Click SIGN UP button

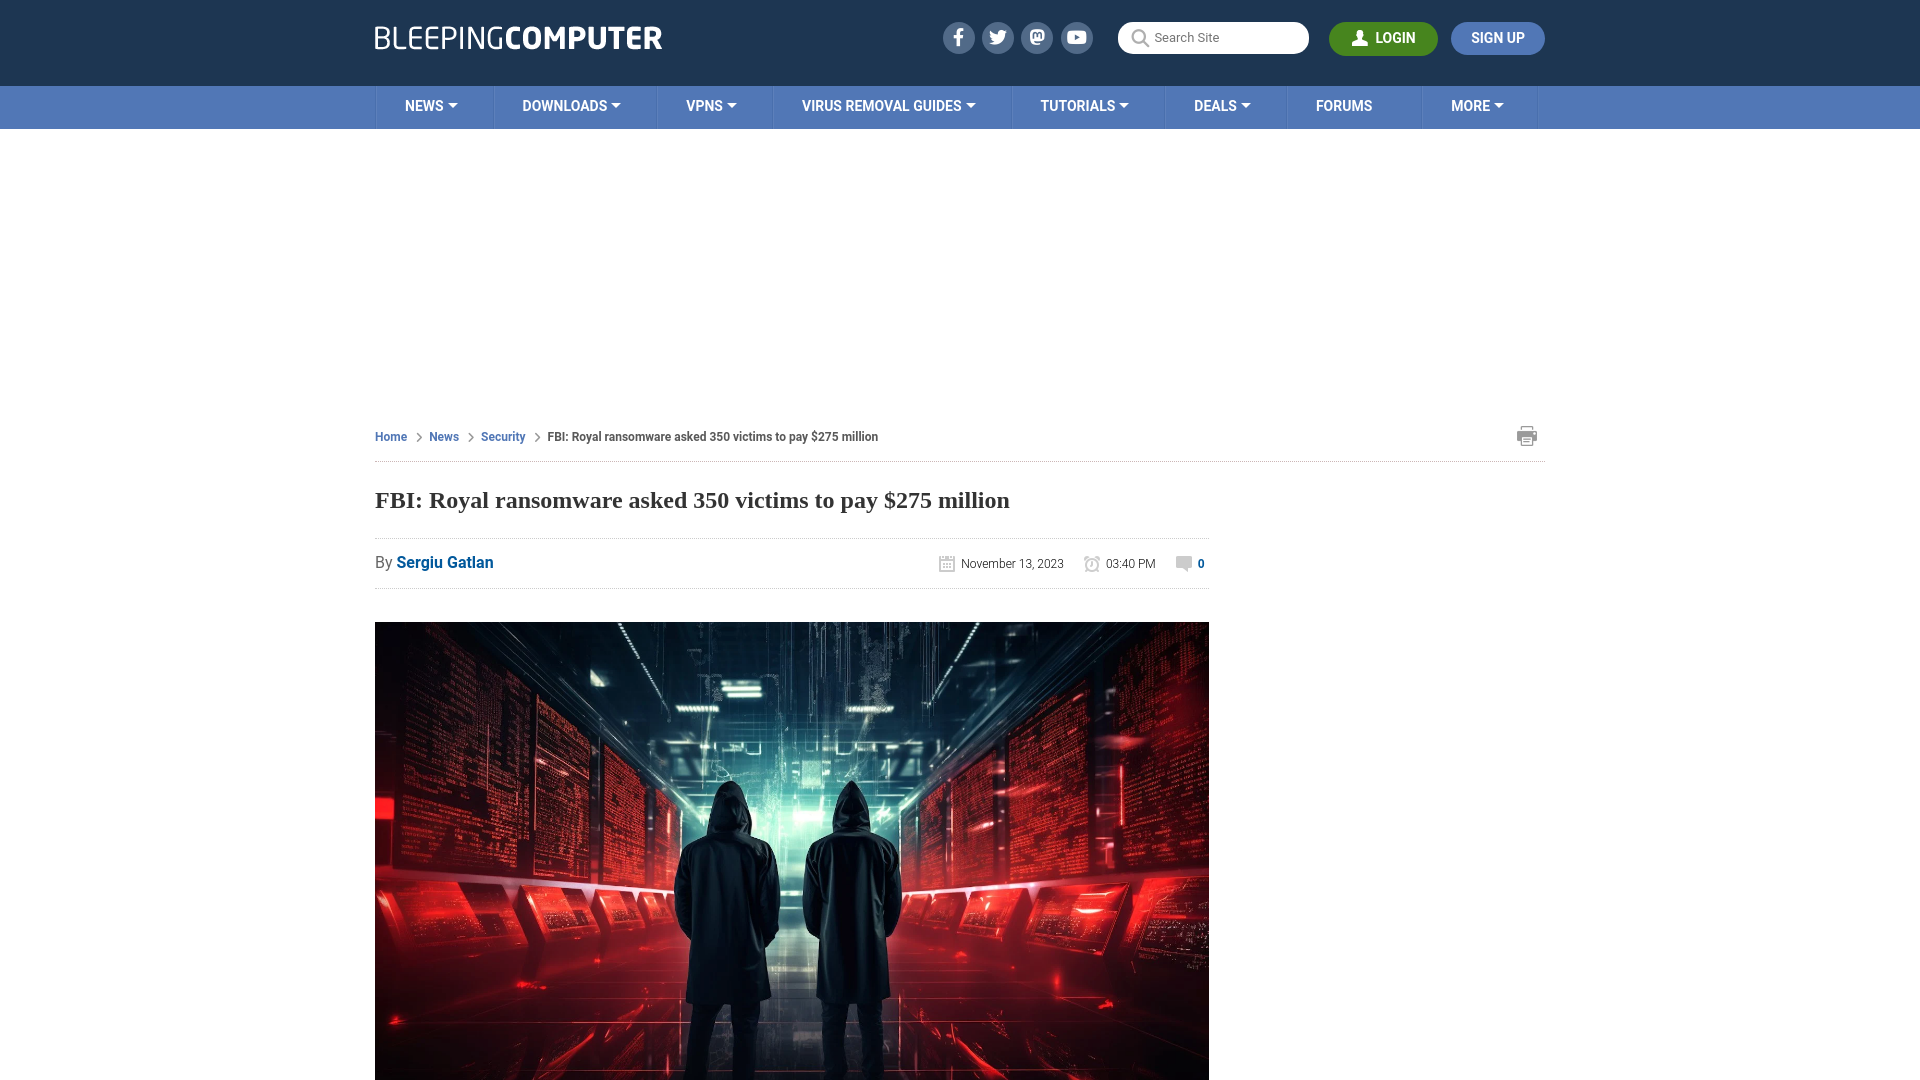pos(1498,37)
